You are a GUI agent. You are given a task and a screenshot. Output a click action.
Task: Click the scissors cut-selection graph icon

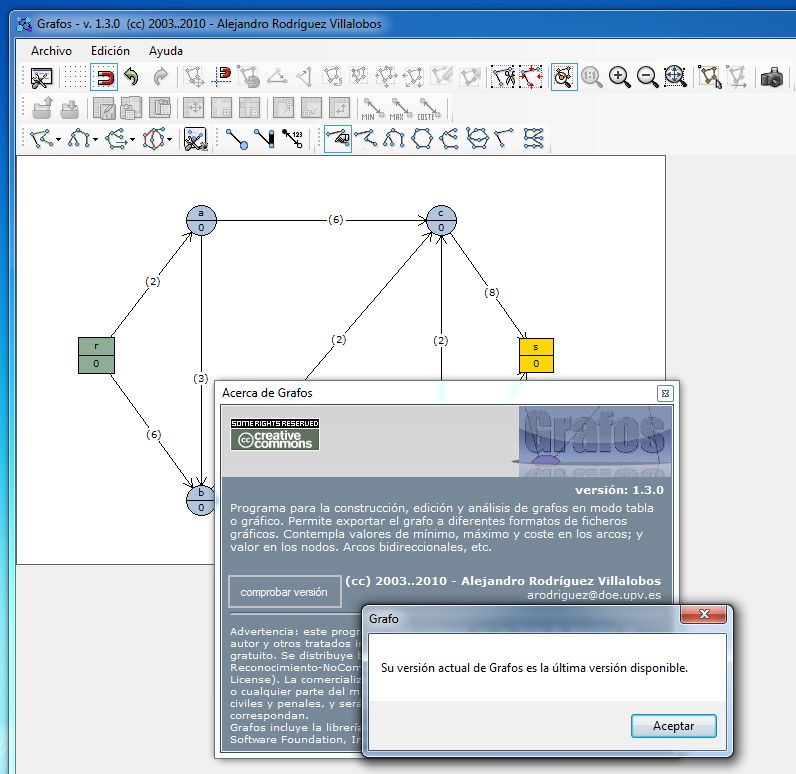tap(504, 77)
